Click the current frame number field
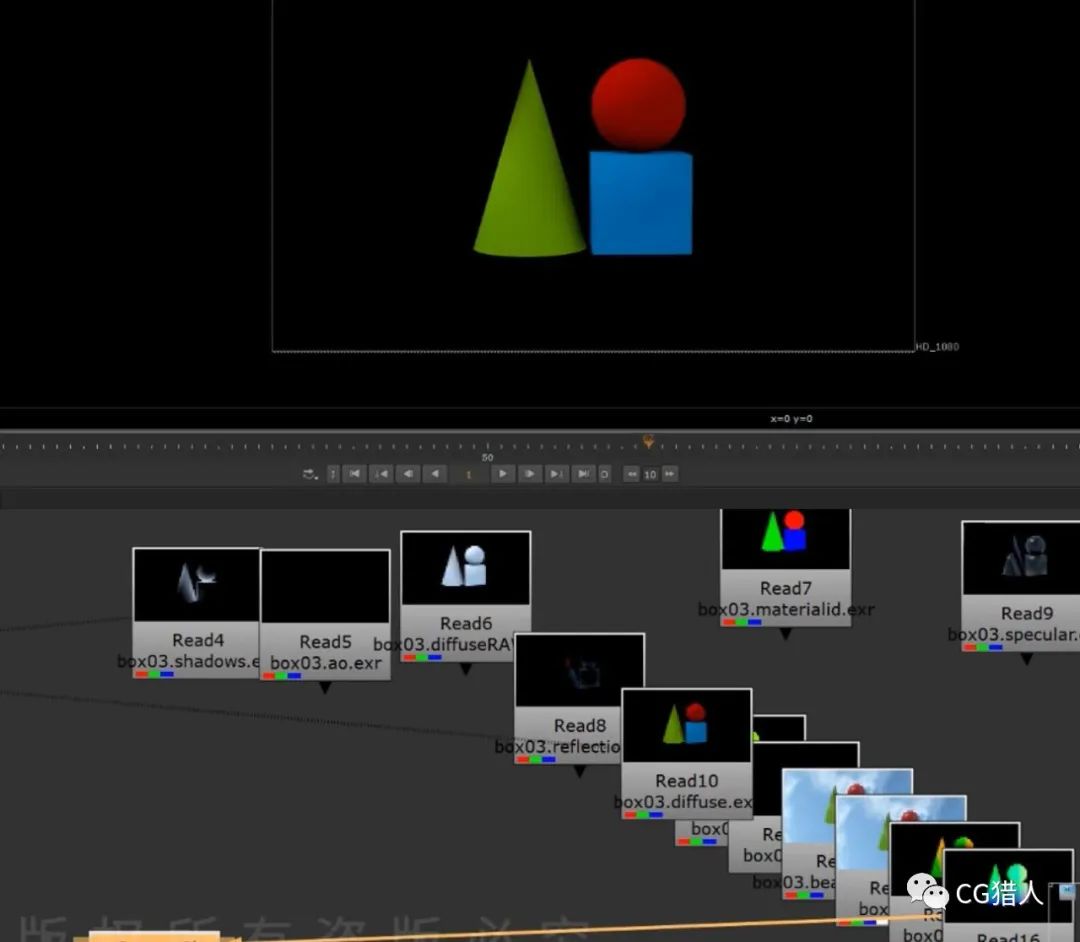This screenshot has width=1080, height=942. (x=470, y=474)
